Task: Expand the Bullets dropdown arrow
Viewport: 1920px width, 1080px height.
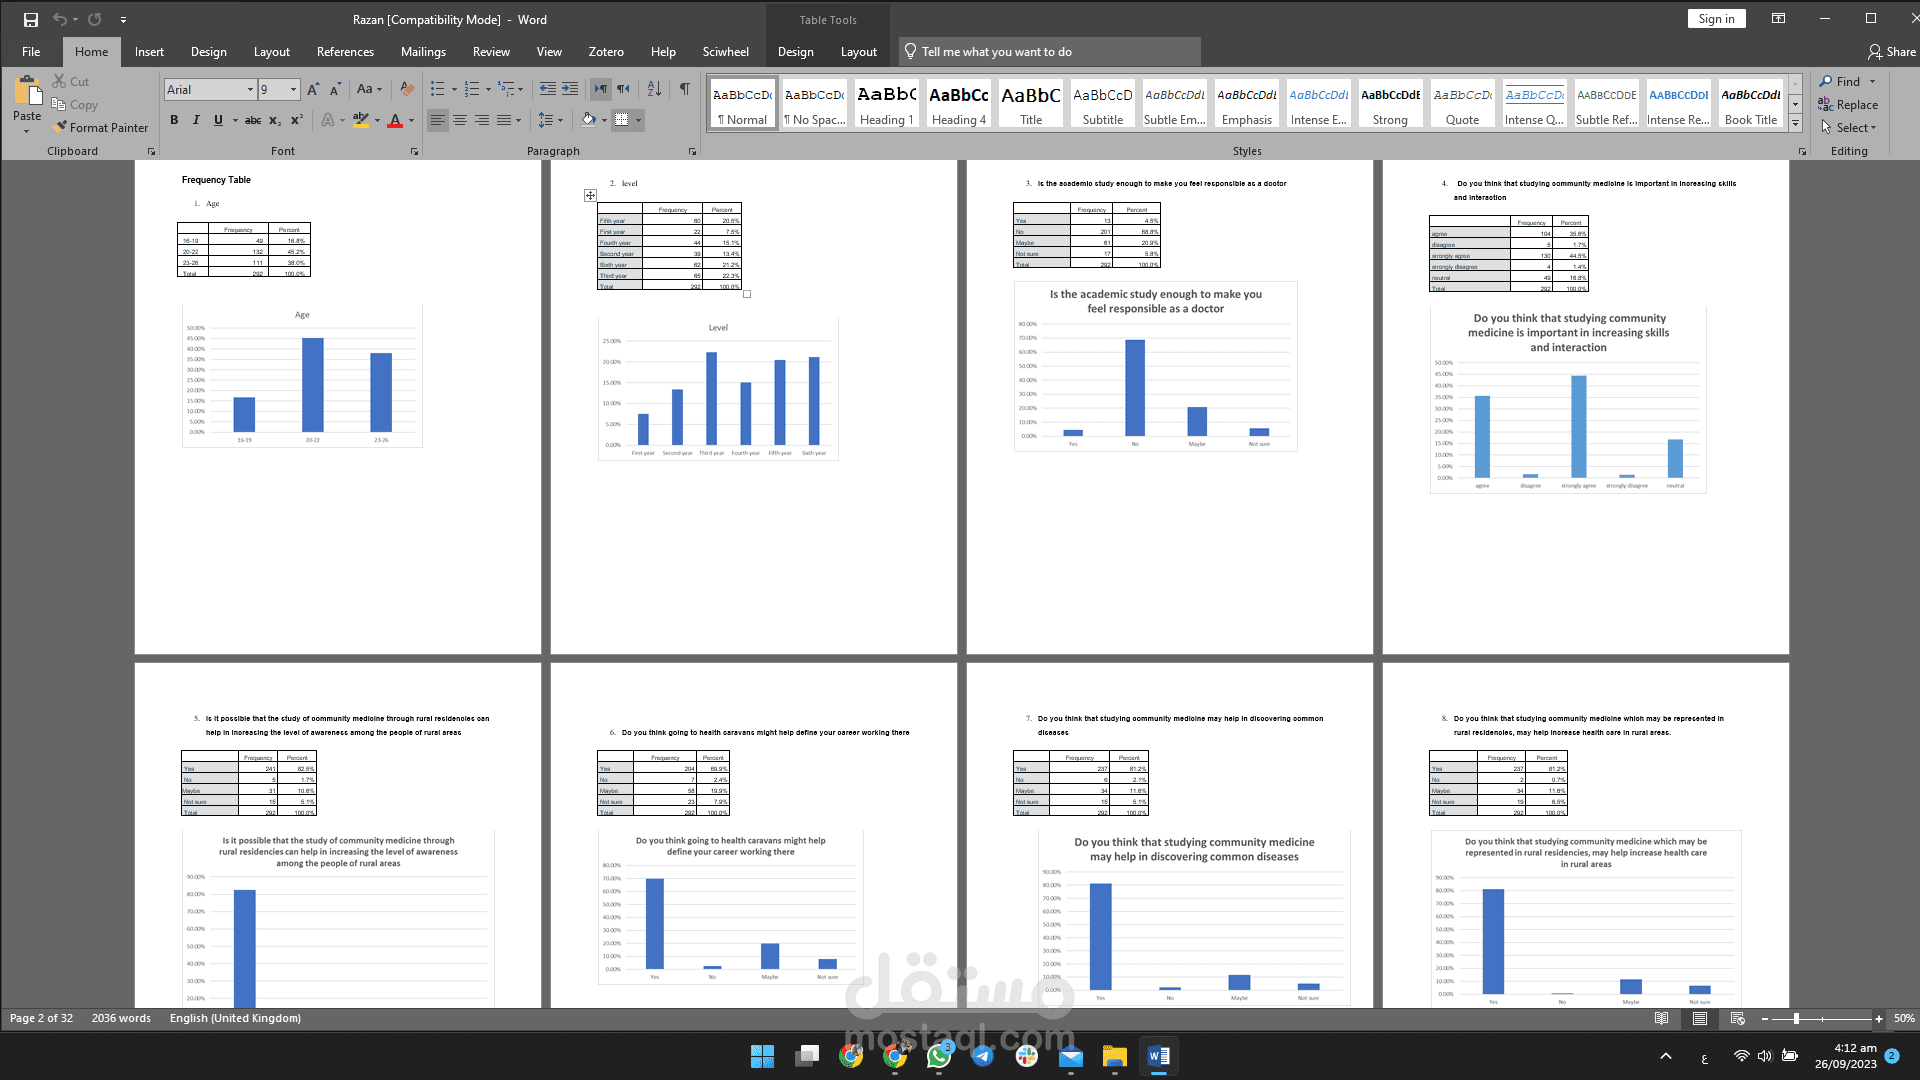Action: 454,89
